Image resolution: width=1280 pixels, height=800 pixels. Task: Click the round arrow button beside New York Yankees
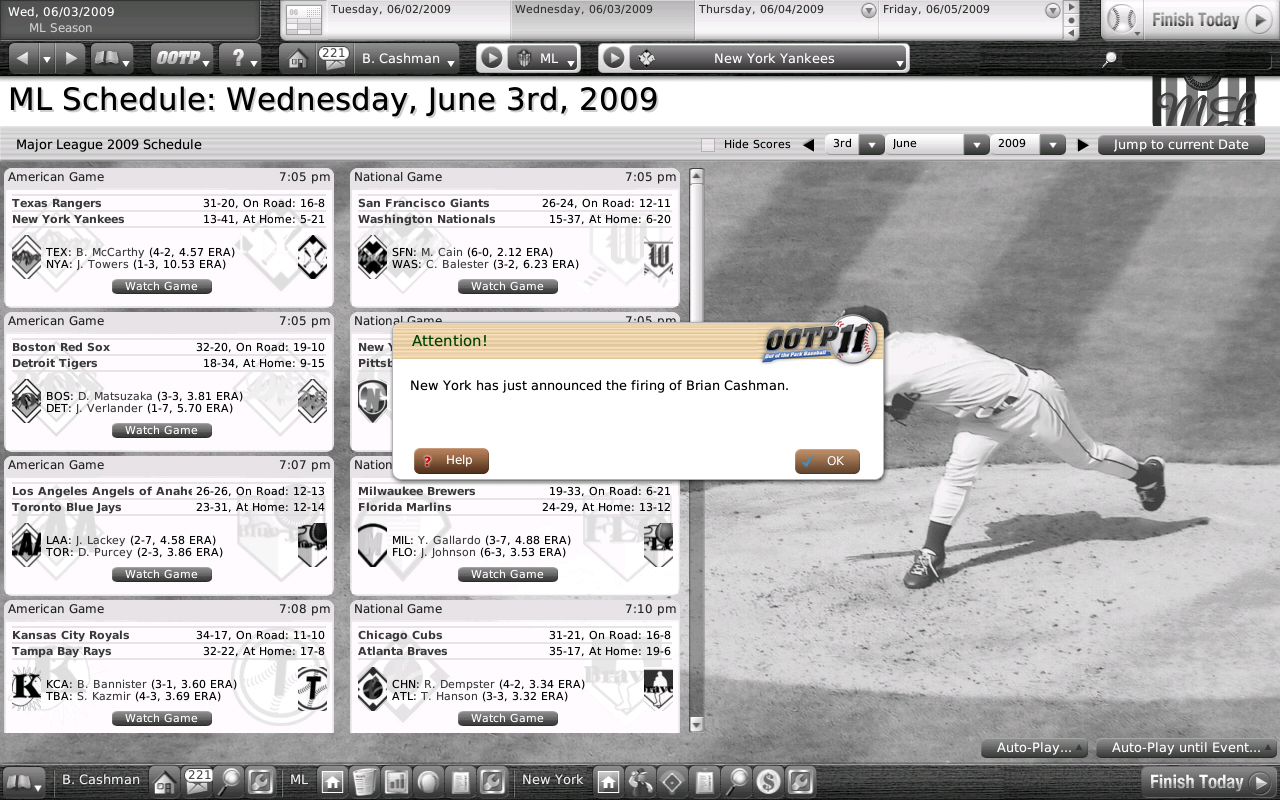pos(614,59)
